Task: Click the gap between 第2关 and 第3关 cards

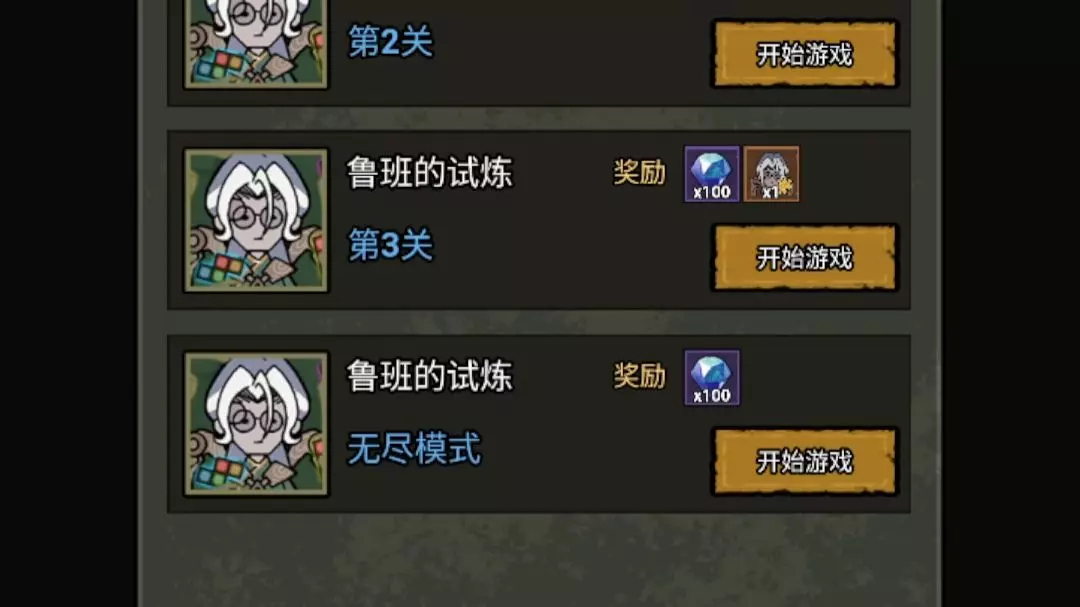Action: 539,119
